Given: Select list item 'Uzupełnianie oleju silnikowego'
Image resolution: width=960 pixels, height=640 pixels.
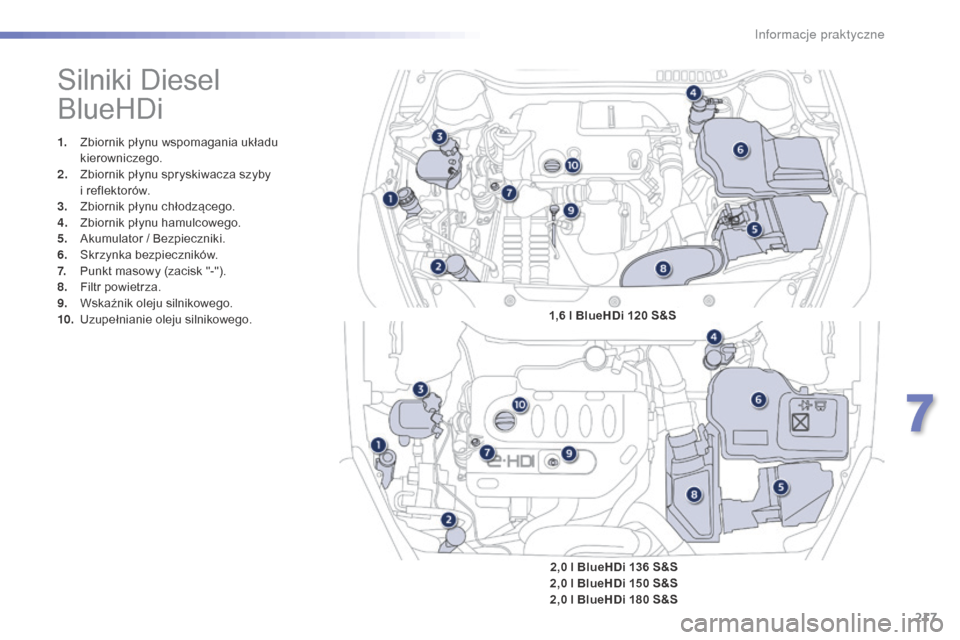Looking at the screenshot, I should [x=154, y=319].
